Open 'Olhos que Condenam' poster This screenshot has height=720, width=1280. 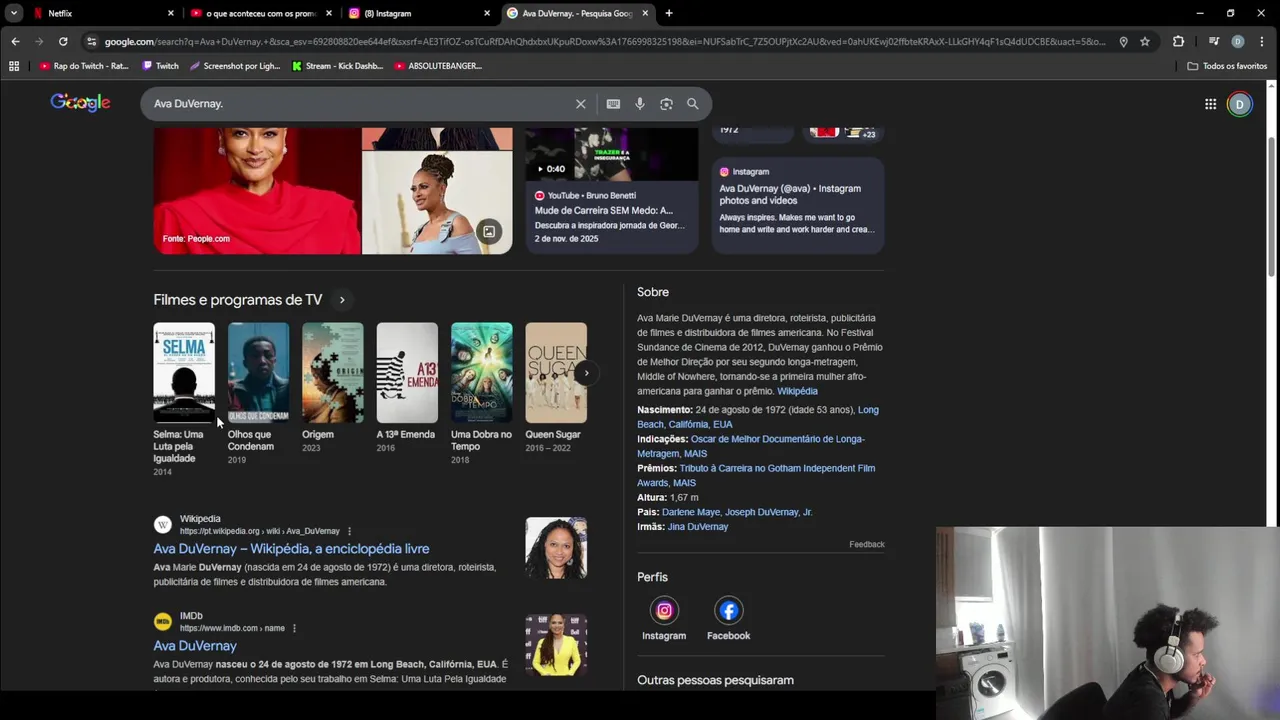tap(258, 372)
